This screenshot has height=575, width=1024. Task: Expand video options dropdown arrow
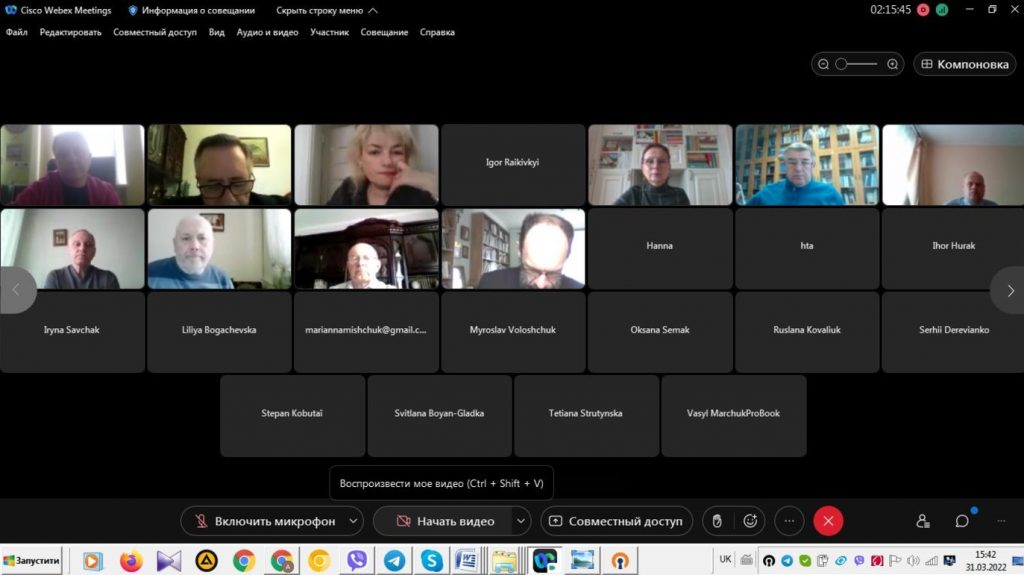pyautogui.click(x=520, y=521)
